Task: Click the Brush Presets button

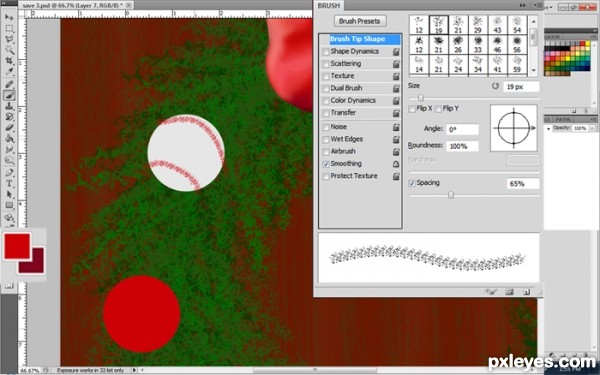Action: click(x=359, y=21)
